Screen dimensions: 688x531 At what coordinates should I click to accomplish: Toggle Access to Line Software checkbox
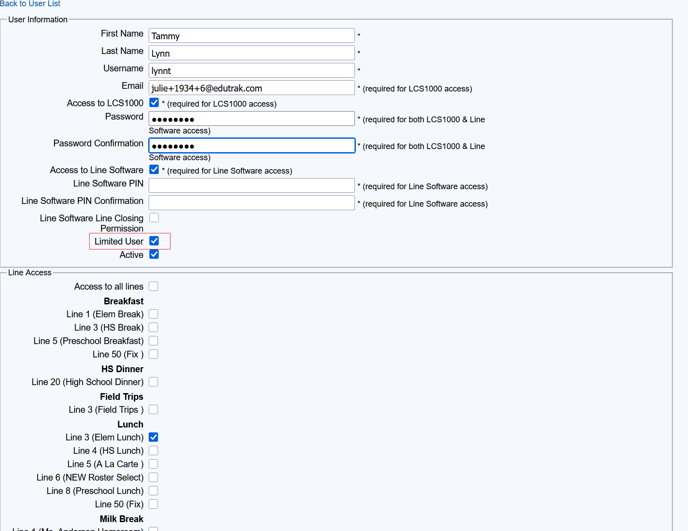tap(154, 170)
